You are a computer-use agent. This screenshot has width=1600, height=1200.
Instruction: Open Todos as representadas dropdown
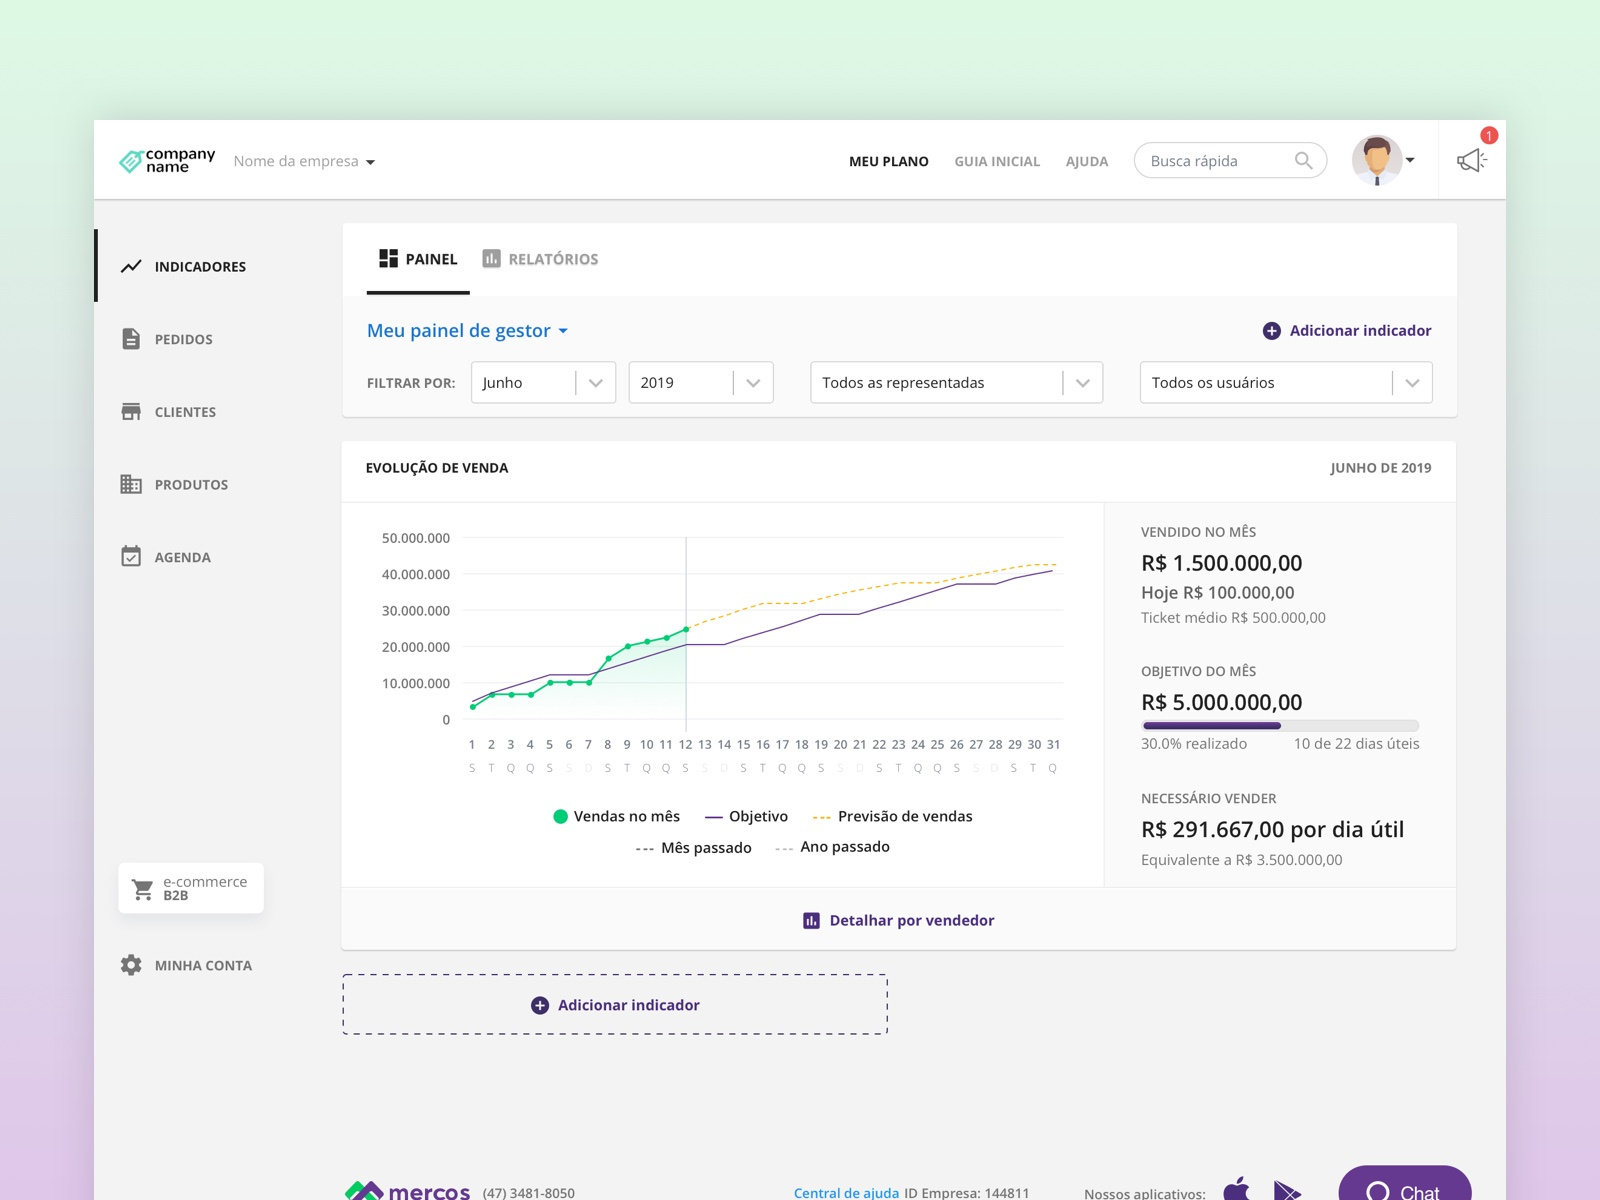(956, 383)
